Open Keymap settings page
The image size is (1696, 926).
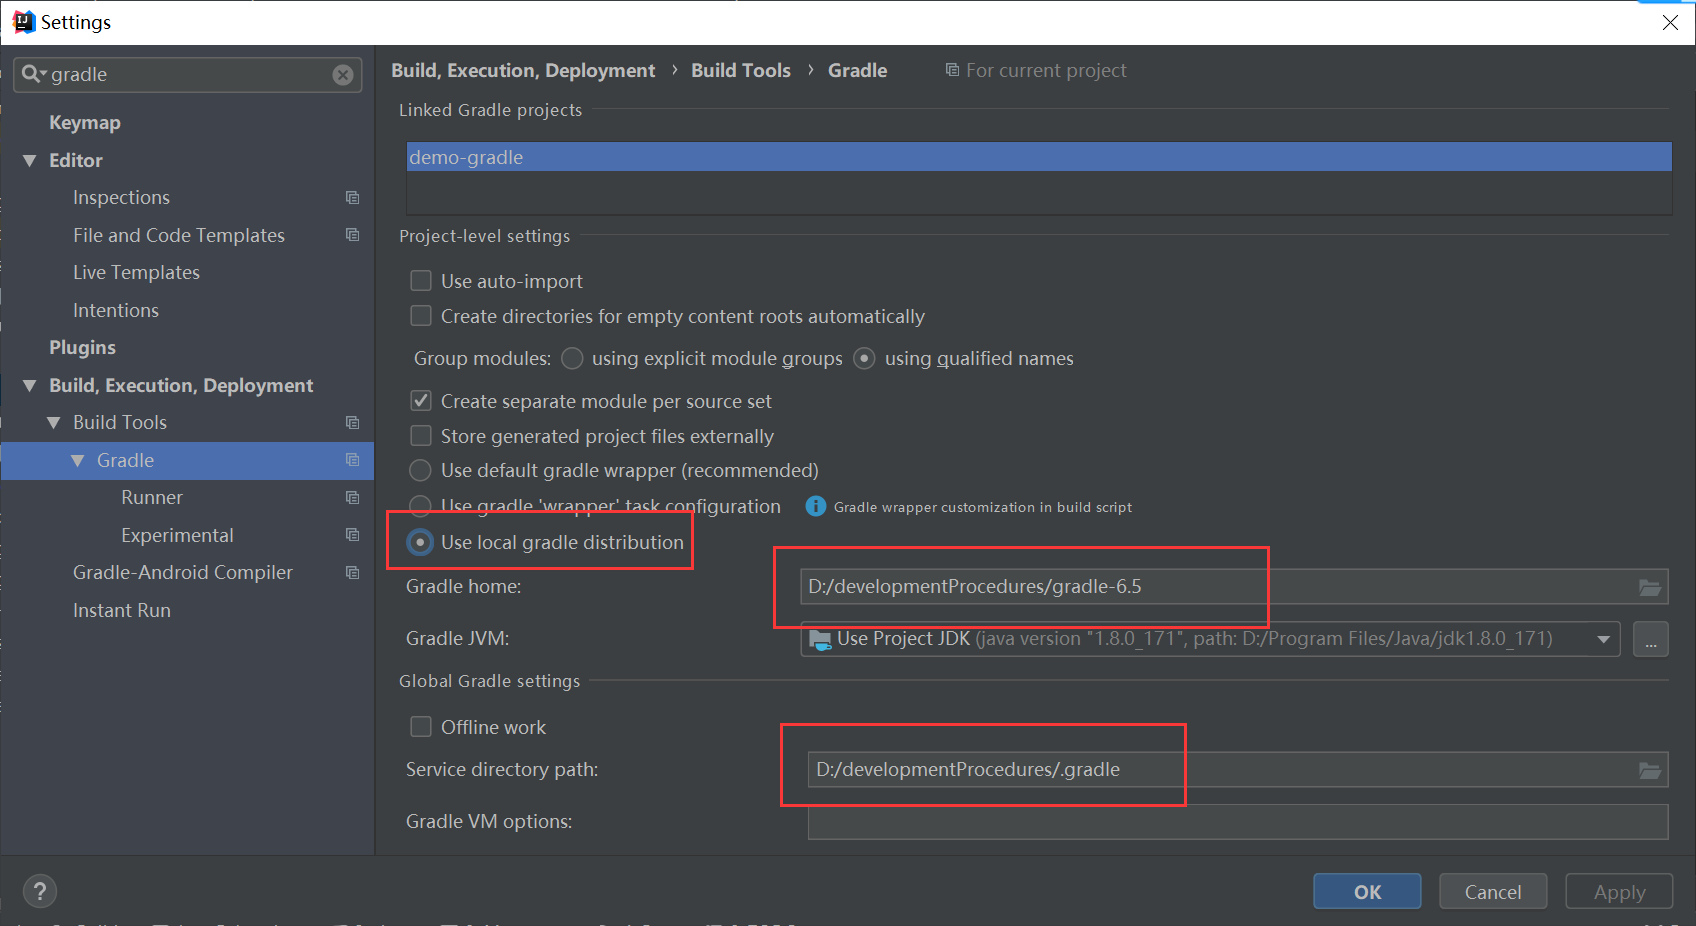click(x=85, y=123)
